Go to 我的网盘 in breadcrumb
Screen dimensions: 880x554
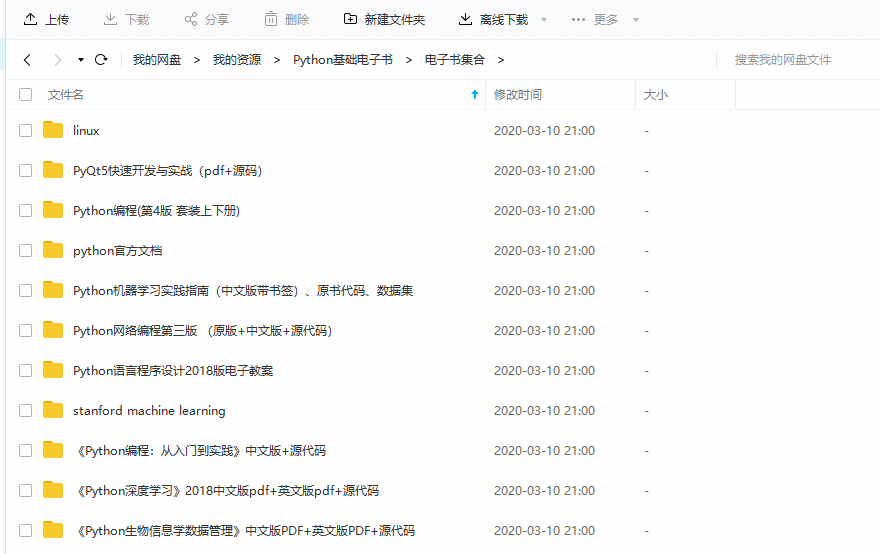click(x=157, y=59)
